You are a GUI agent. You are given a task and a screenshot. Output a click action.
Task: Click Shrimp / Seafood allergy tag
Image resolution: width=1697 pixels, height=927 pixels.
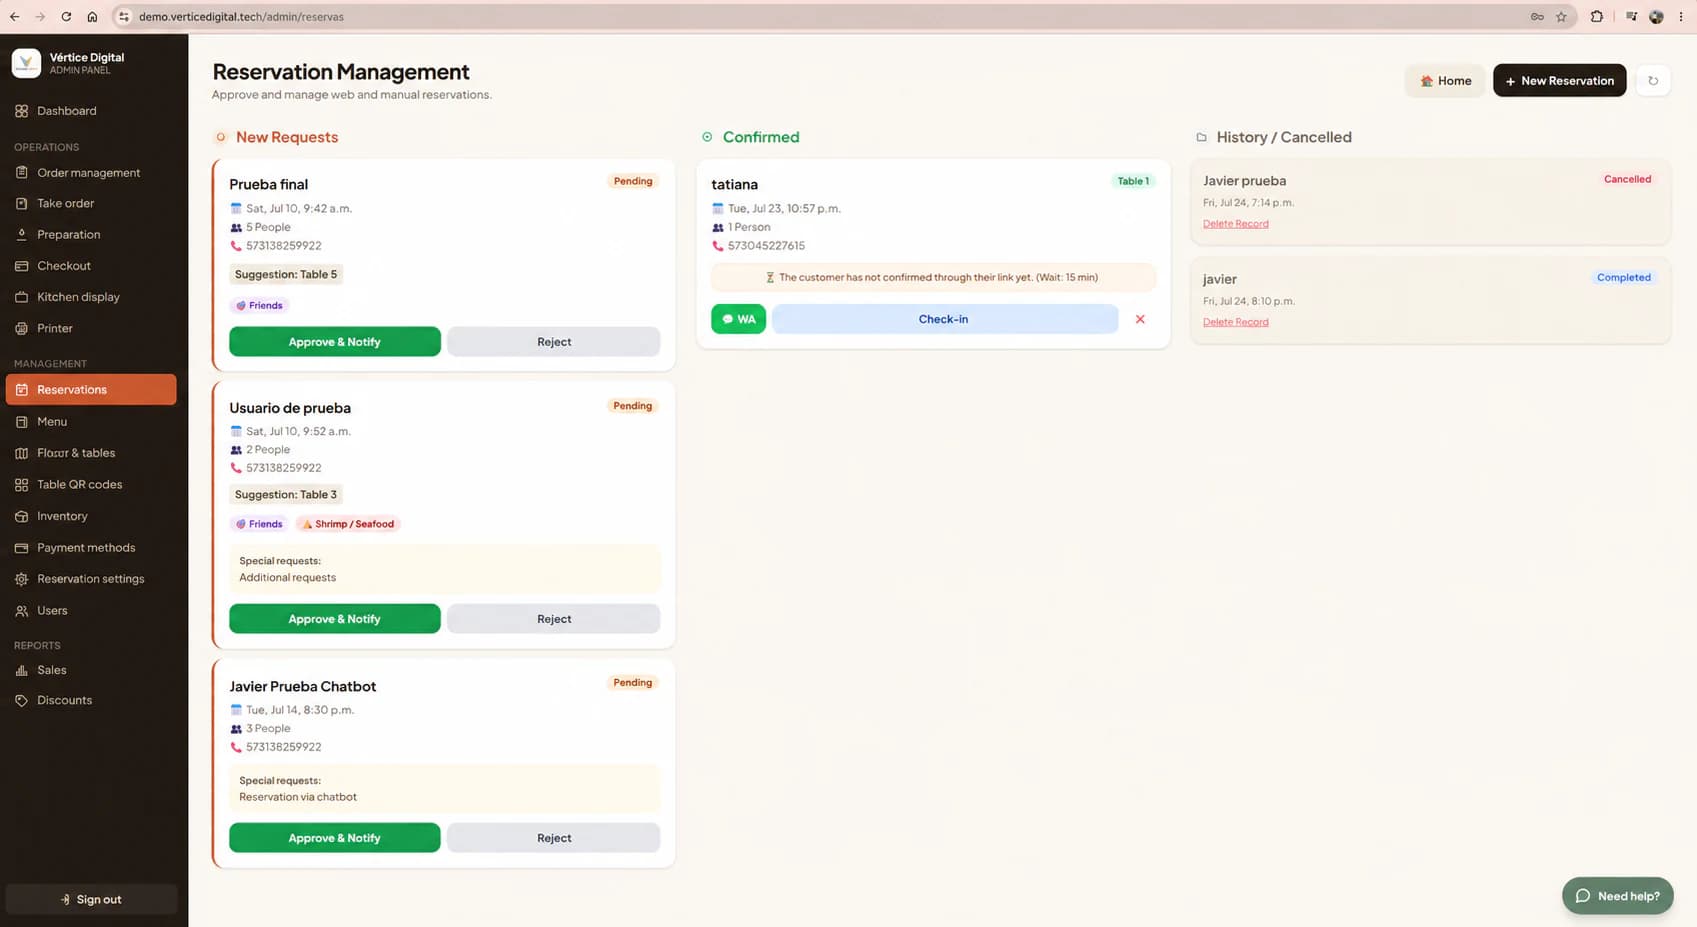point(348,524)
